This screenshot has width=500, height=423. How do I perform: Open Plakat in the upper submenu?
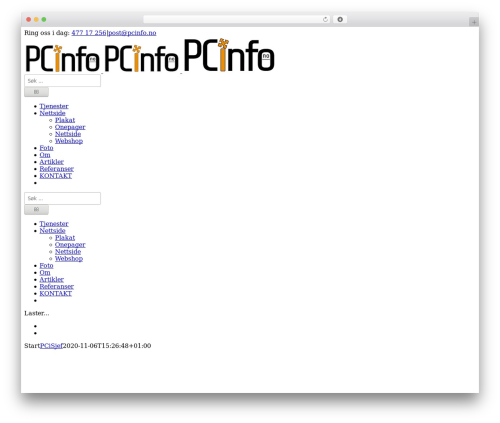(x=65, y=120)
